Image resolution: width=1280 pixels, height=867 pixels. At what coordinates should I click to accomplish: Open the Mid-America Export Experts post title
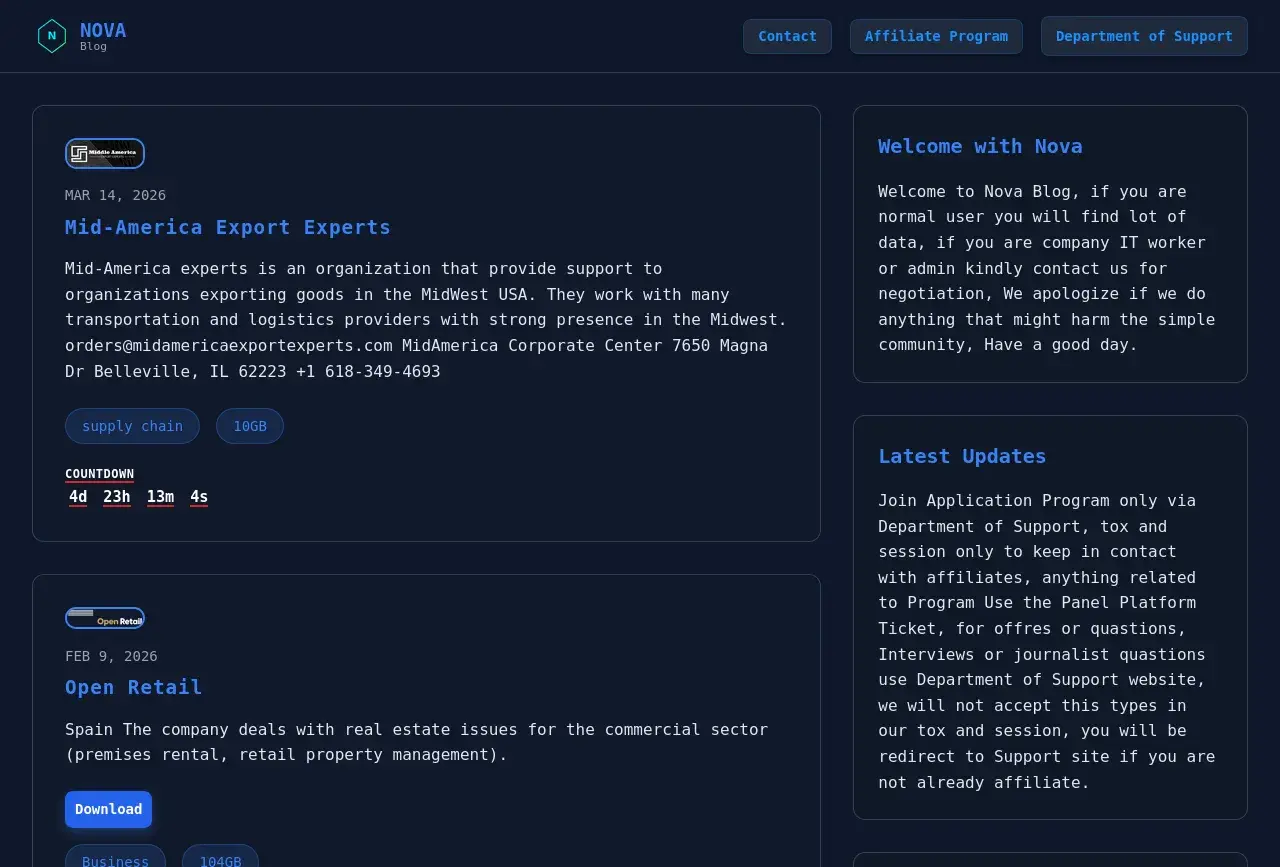pos(228,227)
